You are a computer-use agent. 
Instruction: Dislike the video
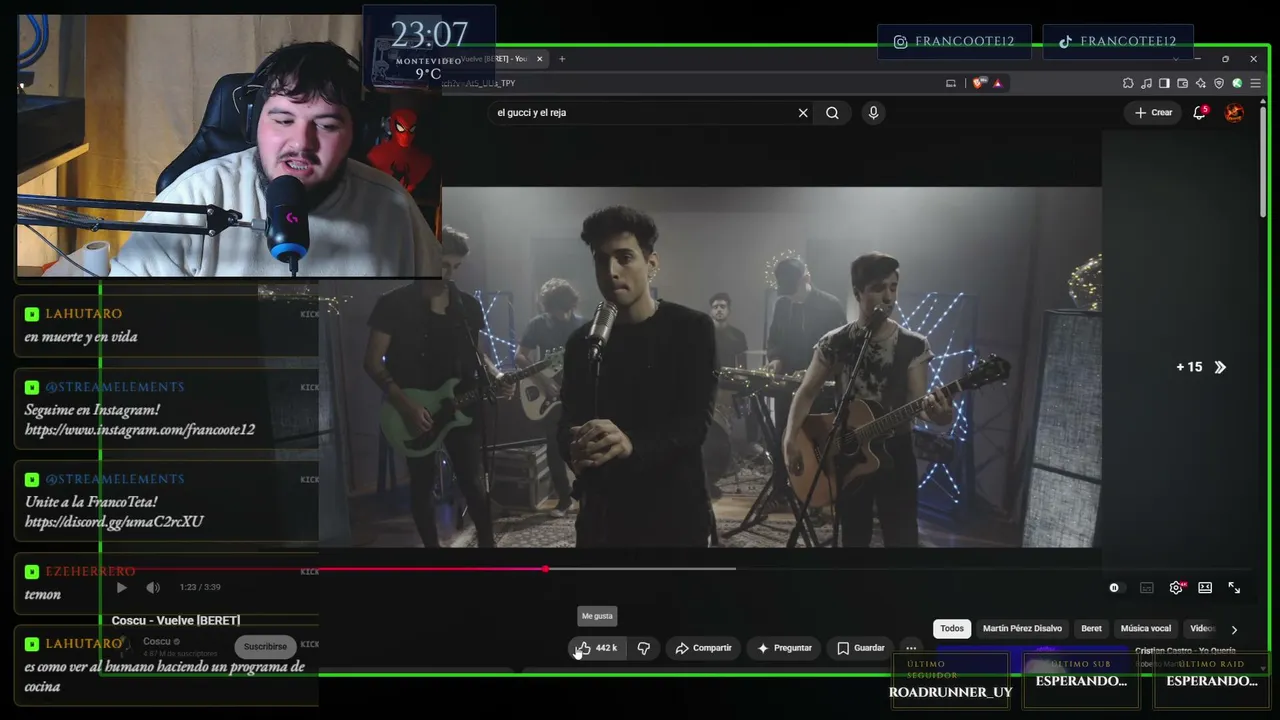(643, 648)
